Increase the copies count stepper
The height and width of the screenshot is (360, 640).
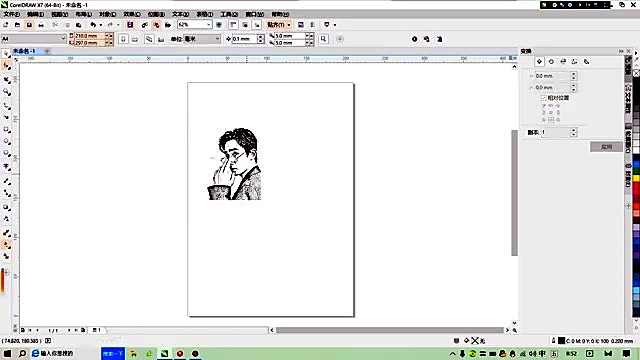(573, 130)
